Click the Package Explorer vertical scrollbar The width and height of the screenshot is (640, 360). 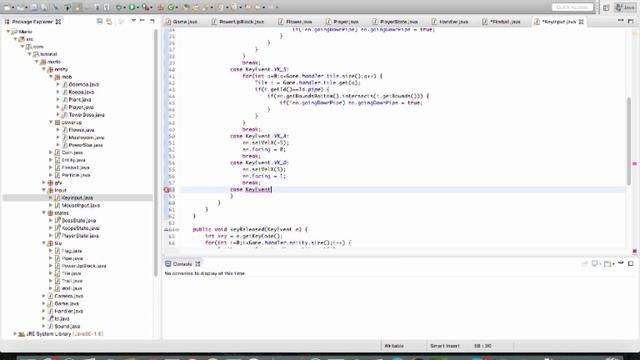pyautogui.click(x=156, y=153)
